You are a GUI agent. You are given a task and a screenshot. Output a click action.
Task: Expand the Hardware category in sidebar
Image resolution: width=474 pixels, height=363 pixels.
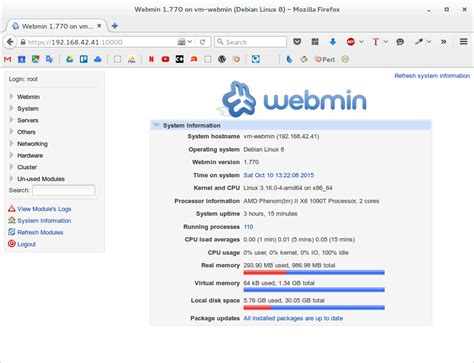click(11, 155)
